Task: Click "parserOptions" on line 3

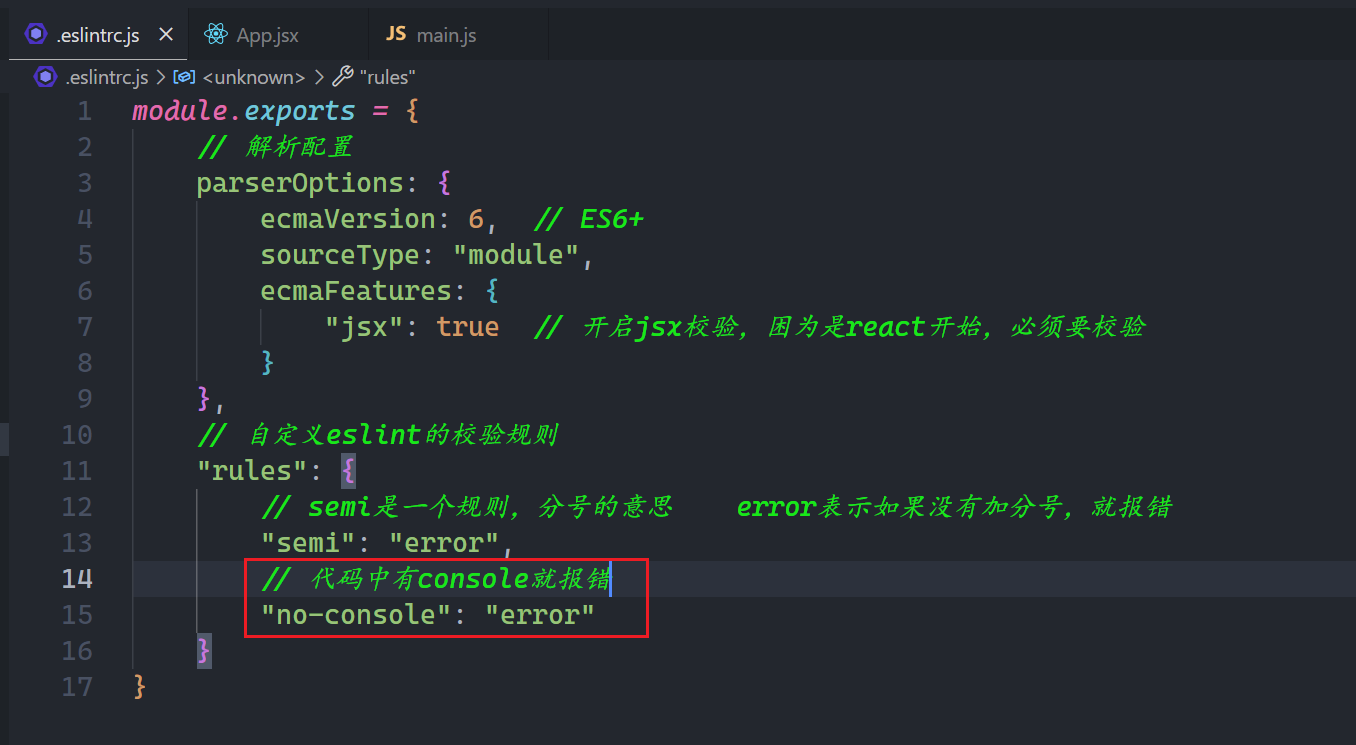Action: pos(300,184)
